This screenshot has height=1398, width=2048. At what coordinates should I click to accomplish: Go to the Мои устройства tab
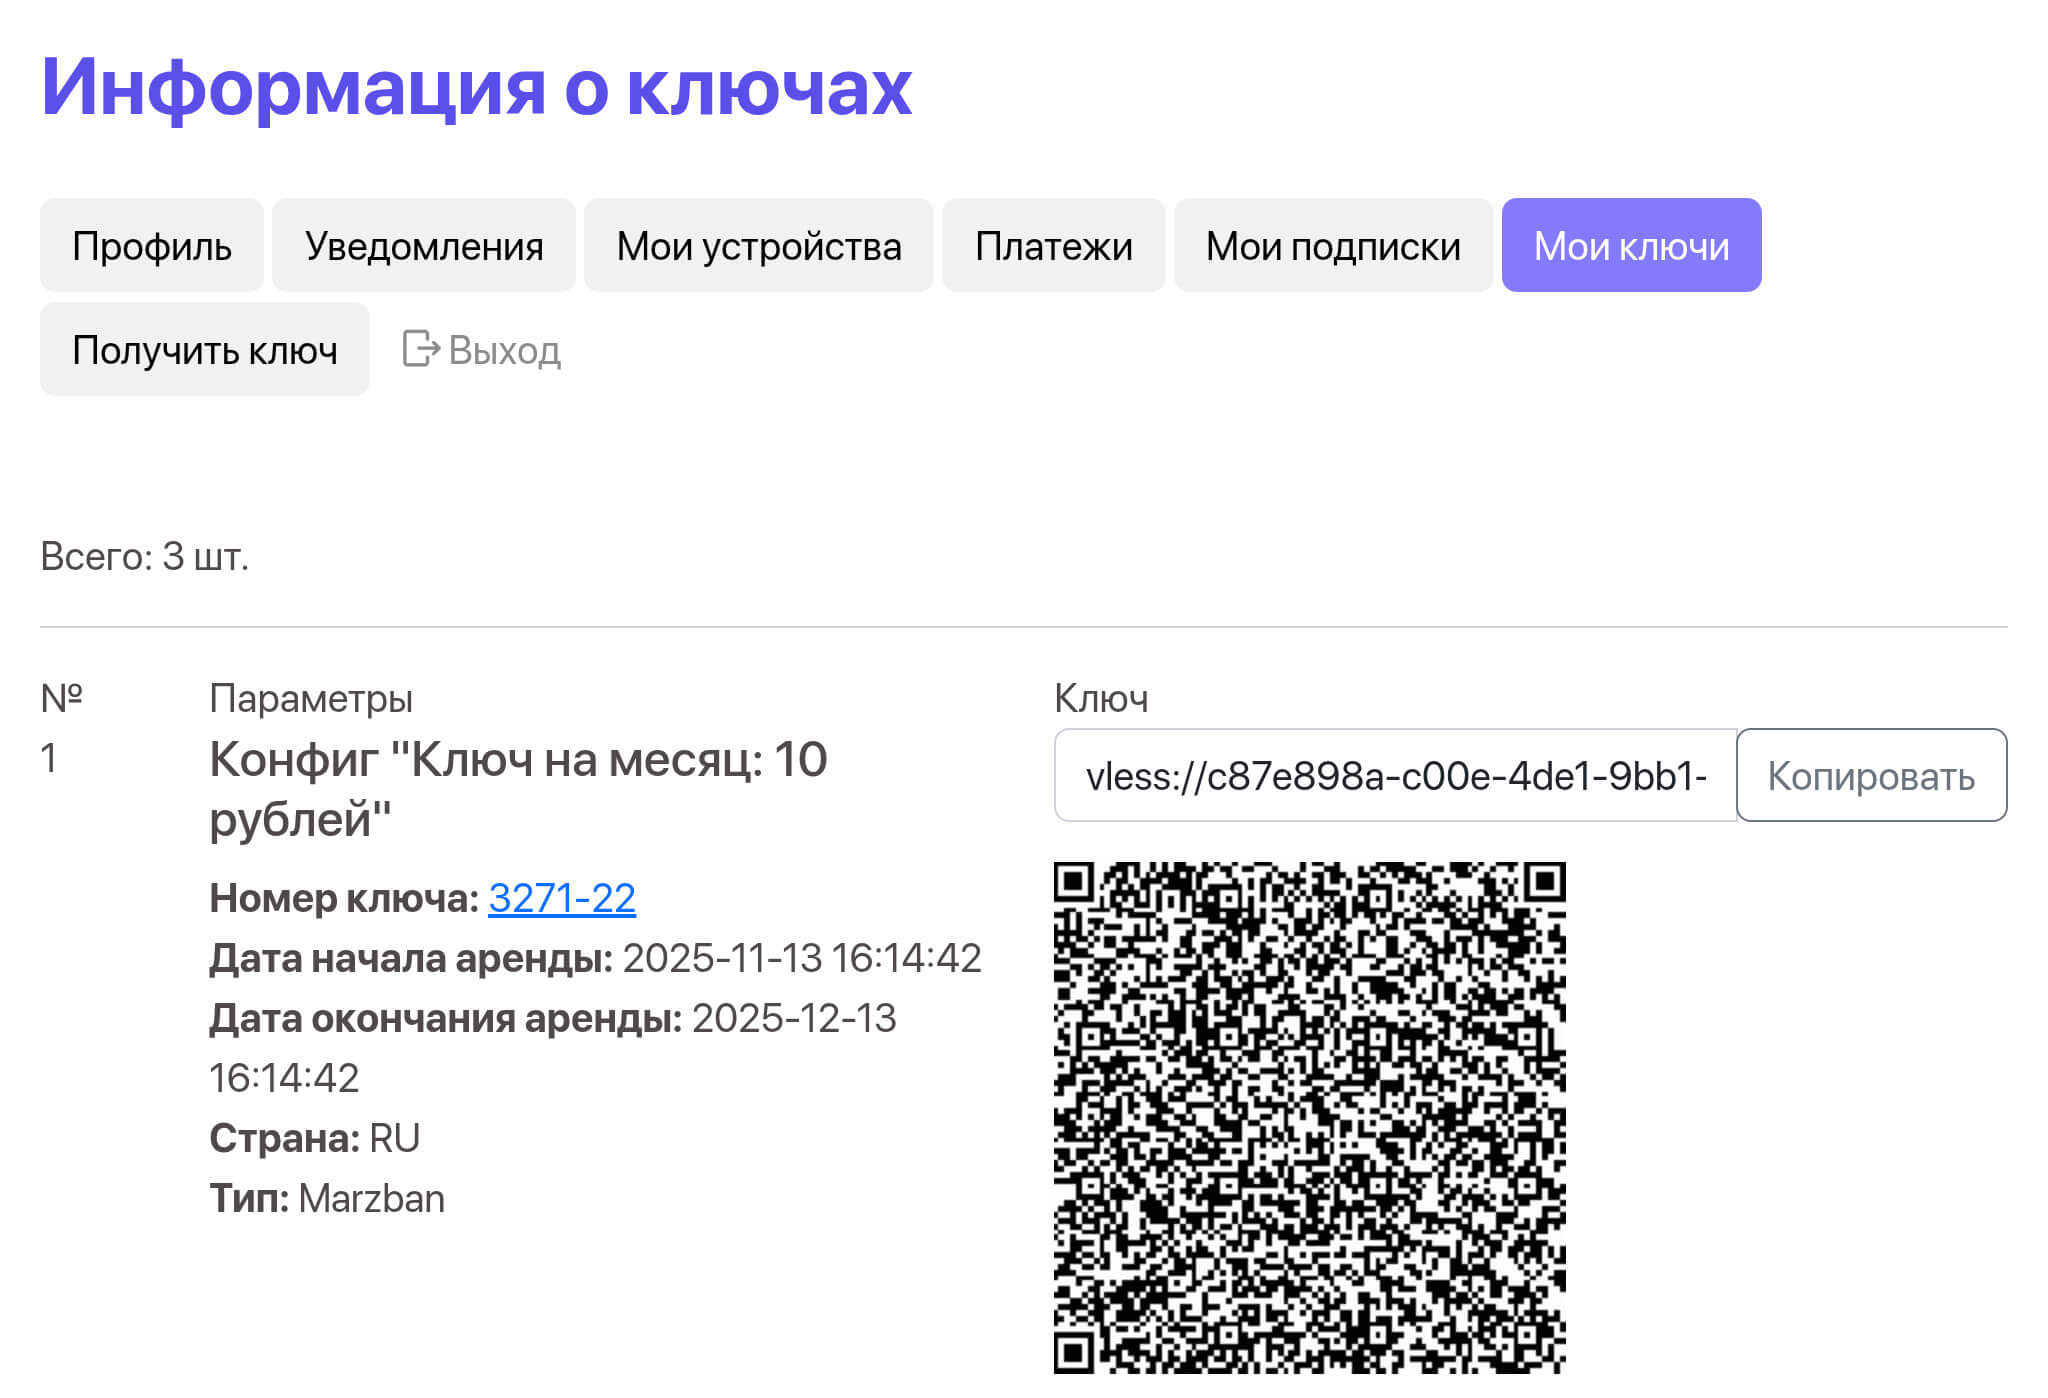[759, 246]
